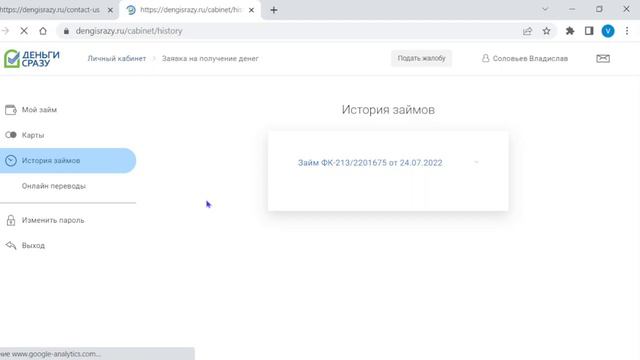The height and width of the screenshot is (360, 640).
Task: Open Личный кабинет breadcrumb link
Action: click(117, 58)
